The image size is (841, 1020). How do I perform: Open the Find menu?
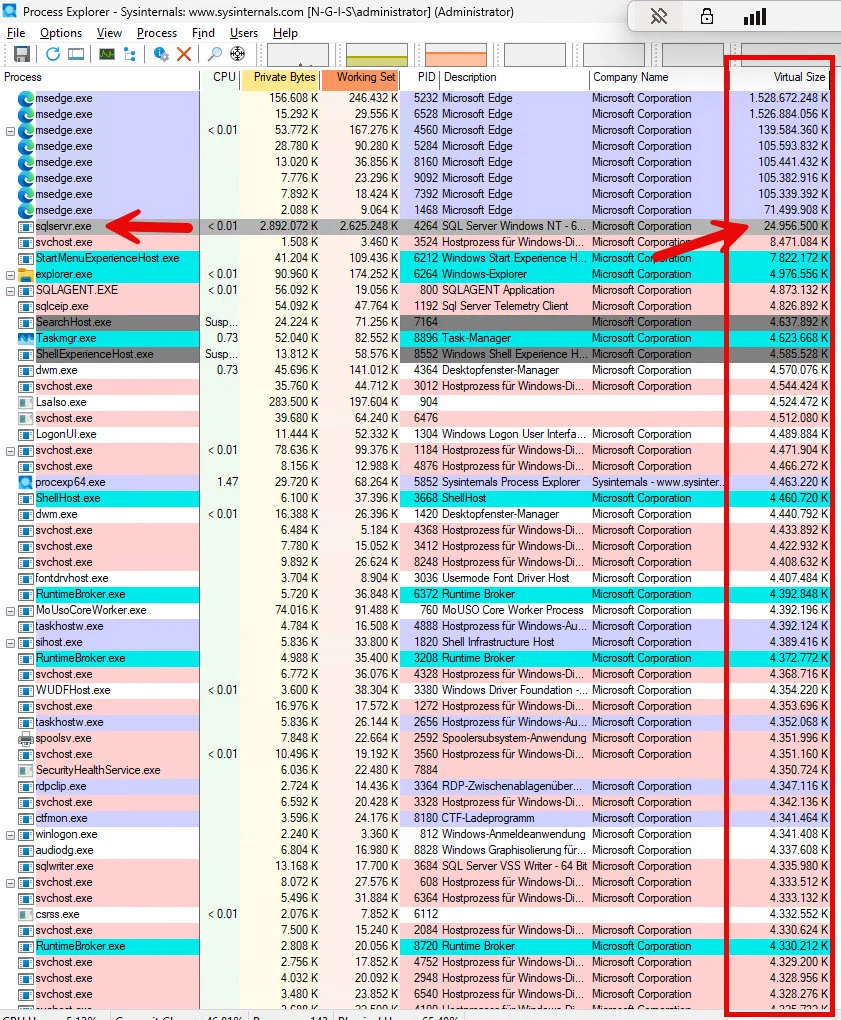tap(203, 33)
